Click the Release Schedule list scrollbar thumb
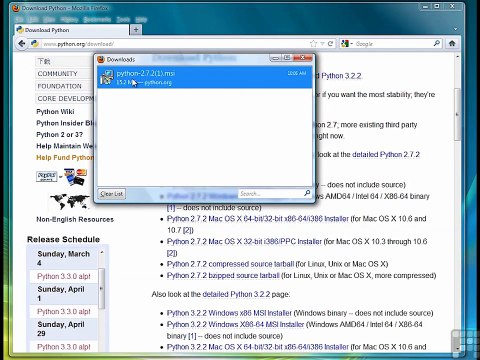The height and width of the screenshot is (360, 480). coord(101,288)
